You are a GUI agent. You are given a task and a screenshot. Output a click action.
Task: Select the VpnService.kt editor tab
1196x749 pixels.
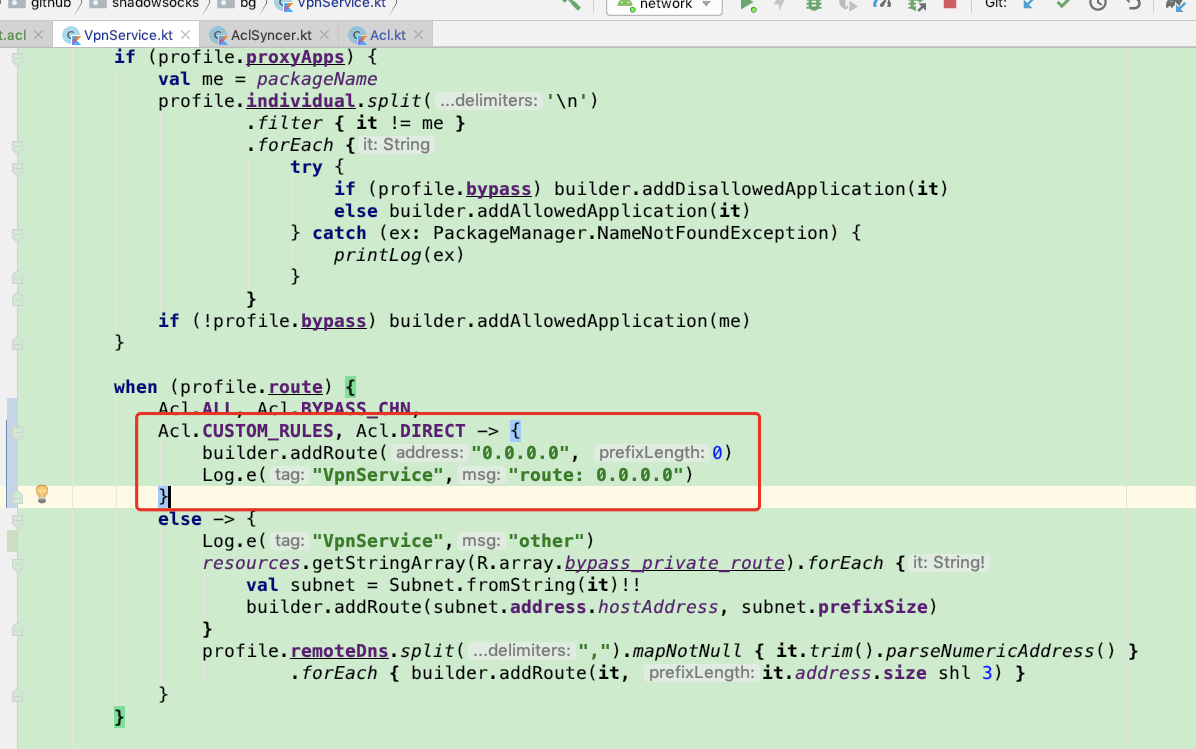pyautogui.click(x=127, y=35)
